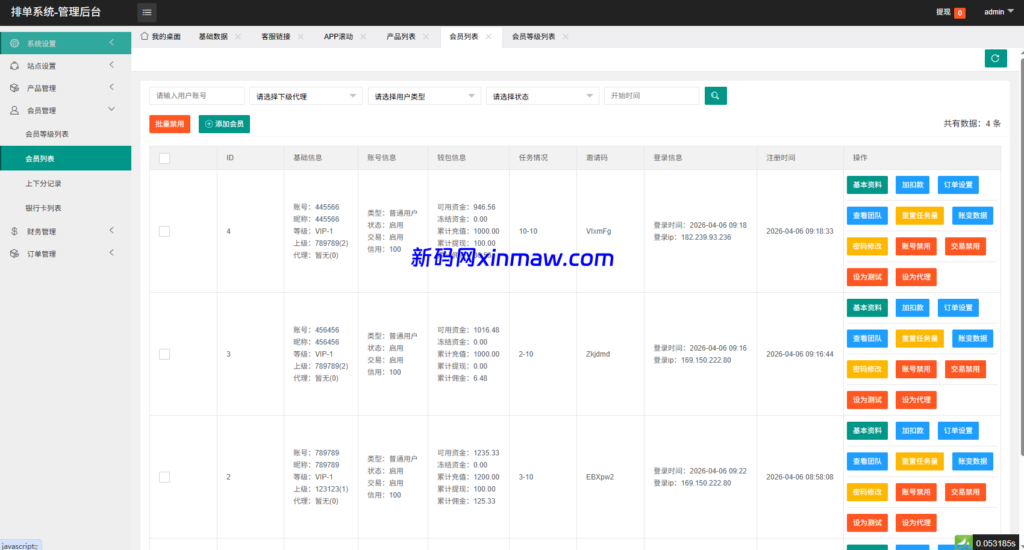Click the 添加会员 button

(224, 124)
